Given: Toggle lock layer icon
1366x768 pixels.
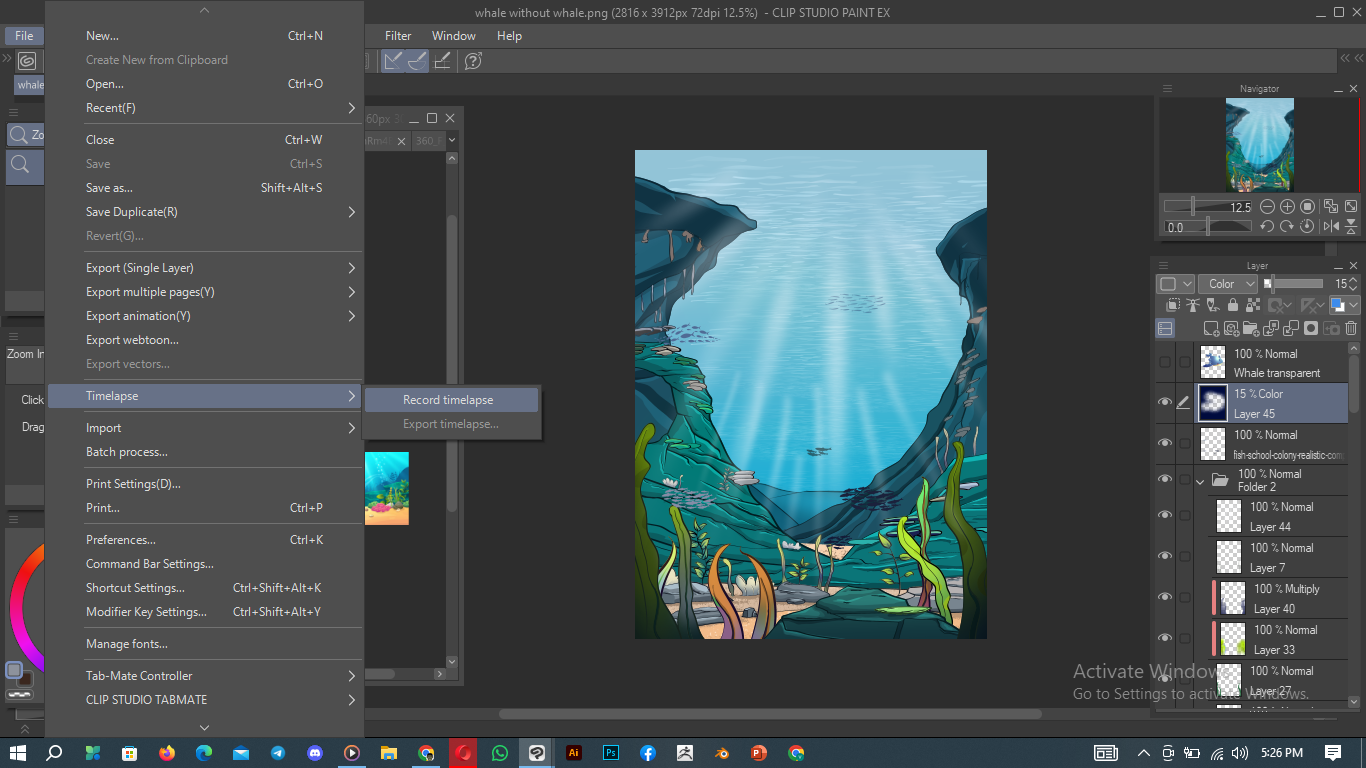Looking at the screenshot, I should pos(1232,306).
